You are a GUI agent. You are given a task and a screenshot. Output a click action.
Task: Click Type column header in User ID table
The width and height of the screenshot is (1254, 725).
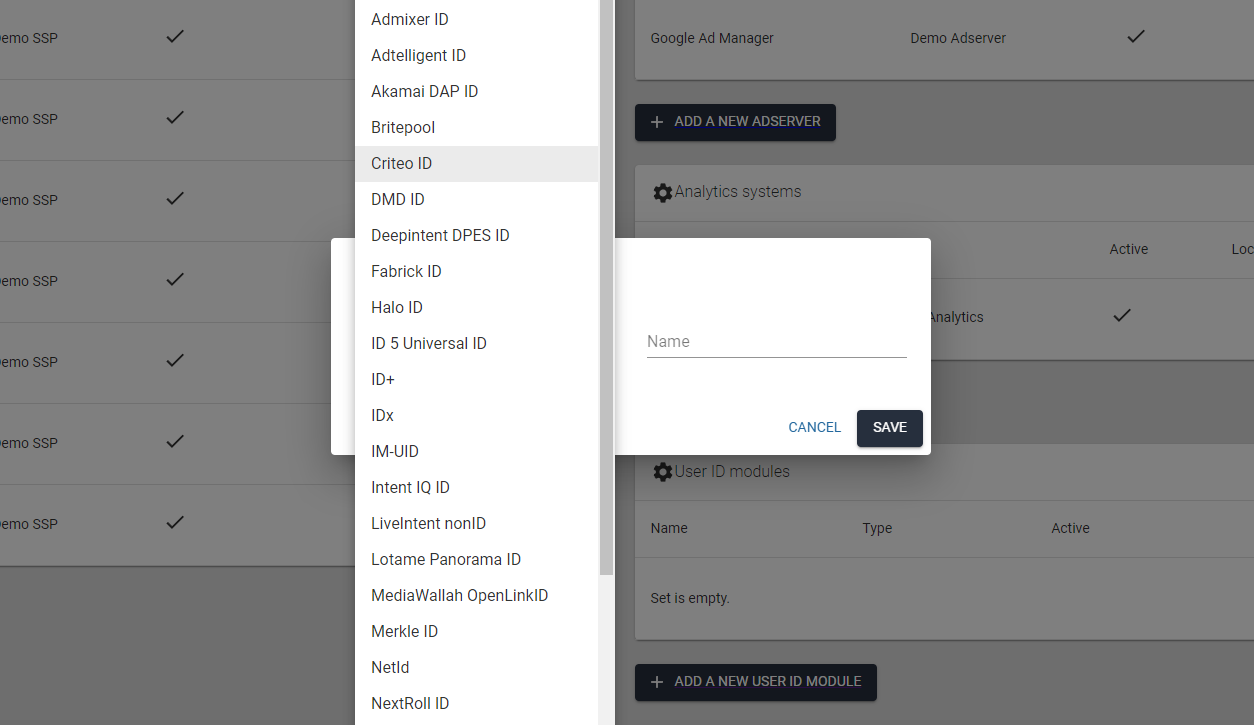click(x=877, y=528)
